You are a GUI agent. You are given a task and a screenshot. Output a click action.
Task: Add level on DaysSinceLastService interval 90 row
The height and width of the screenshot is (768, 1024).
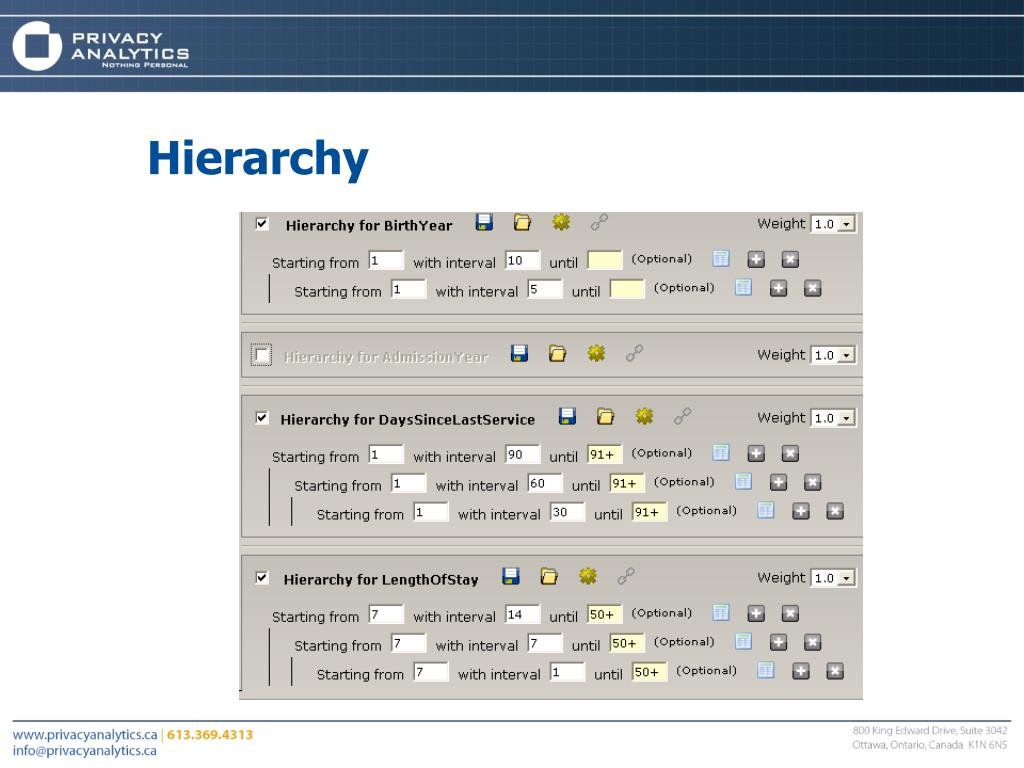(x=756, y=453)
